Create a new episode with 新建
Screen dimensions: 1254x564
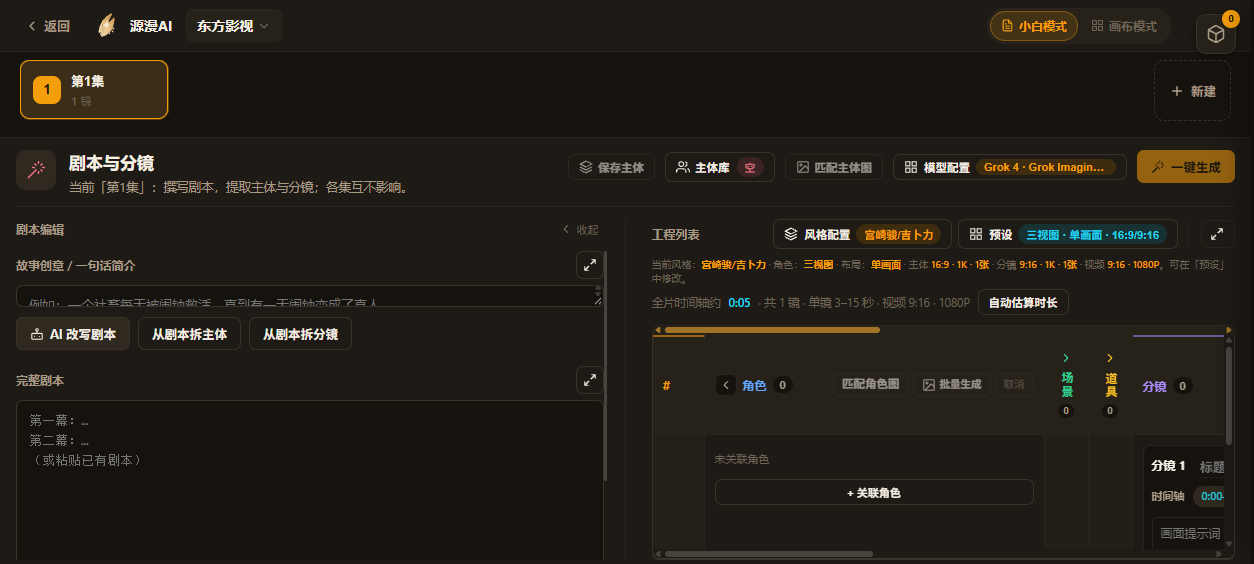coord(1193,91)
